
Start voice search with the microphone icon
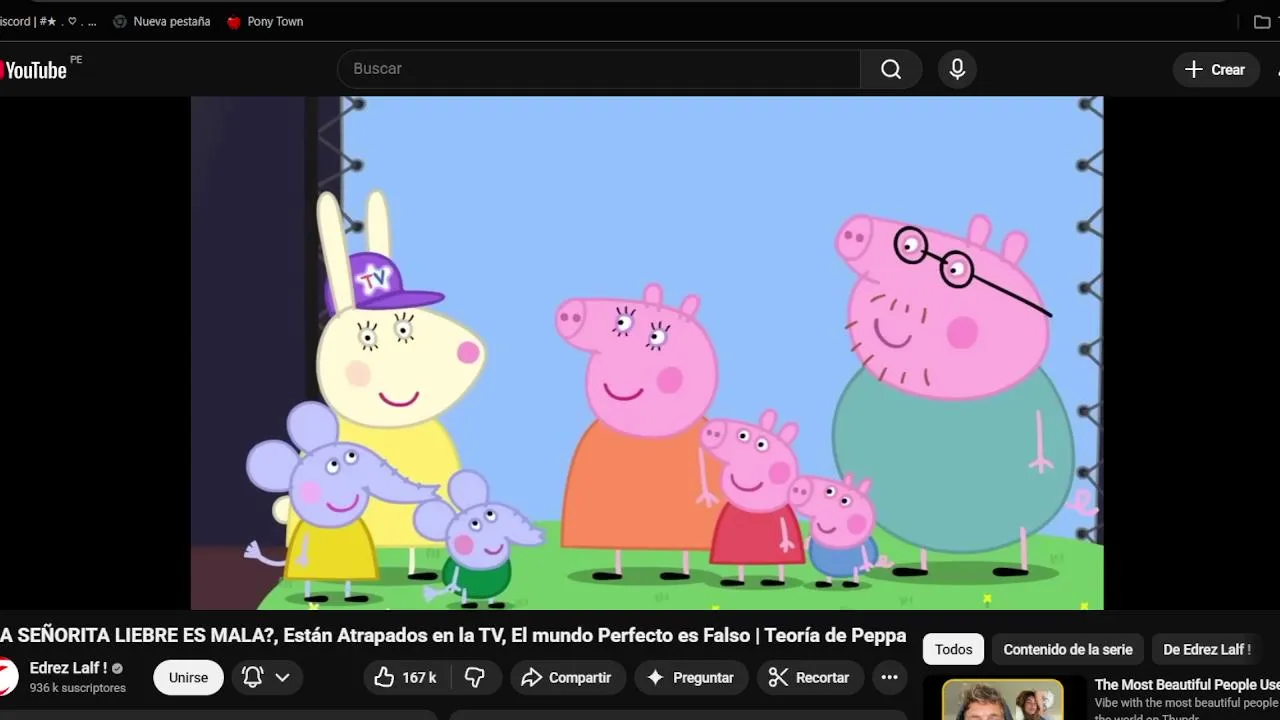[957, 69]
